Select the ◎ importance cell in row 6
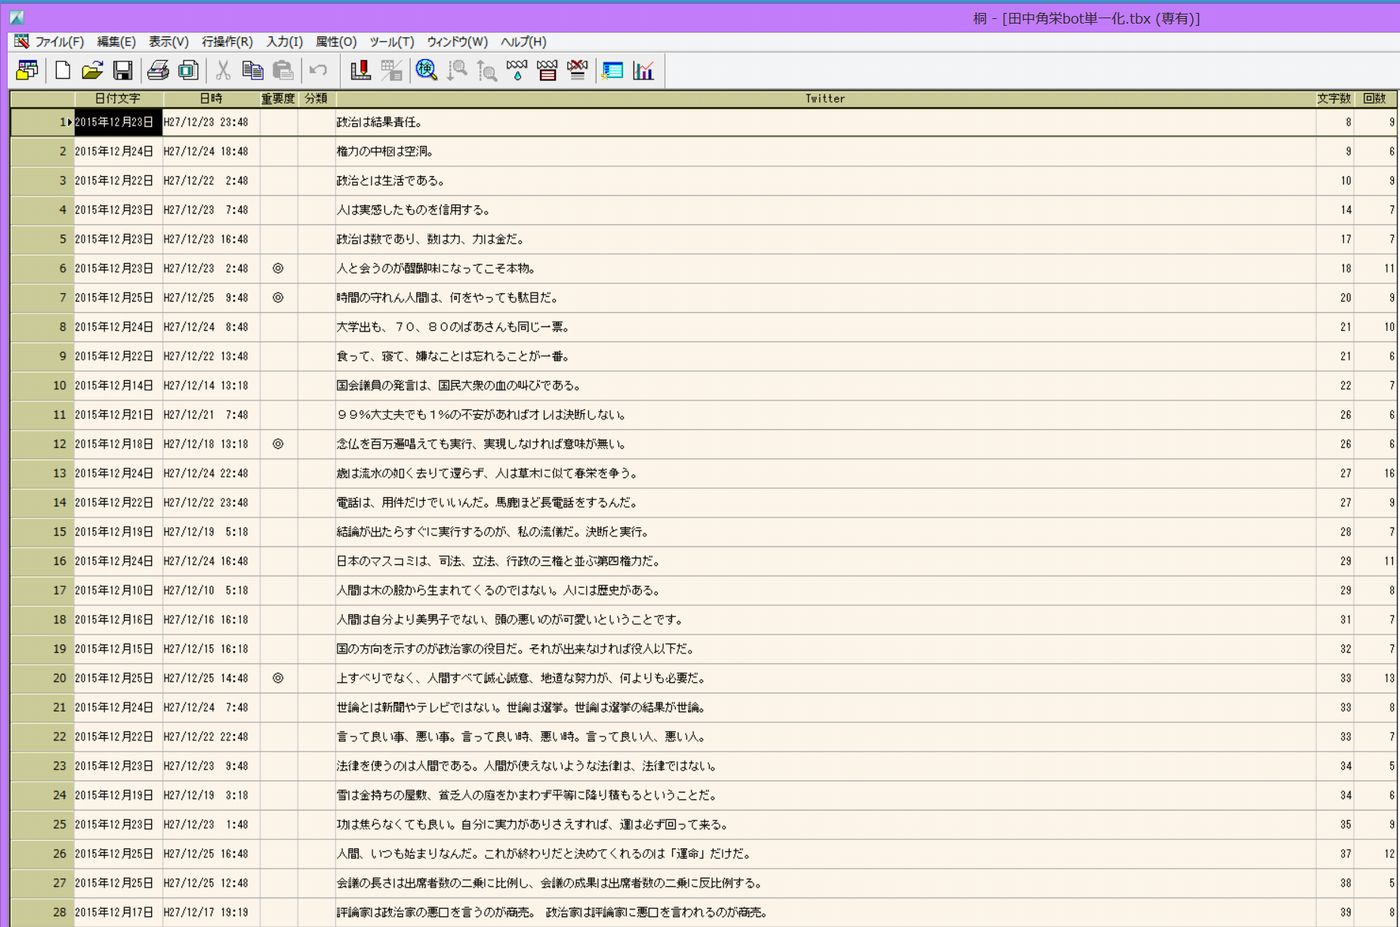Image resolution: width=1400 pixels, height=927 pixels. click(278, 269)
